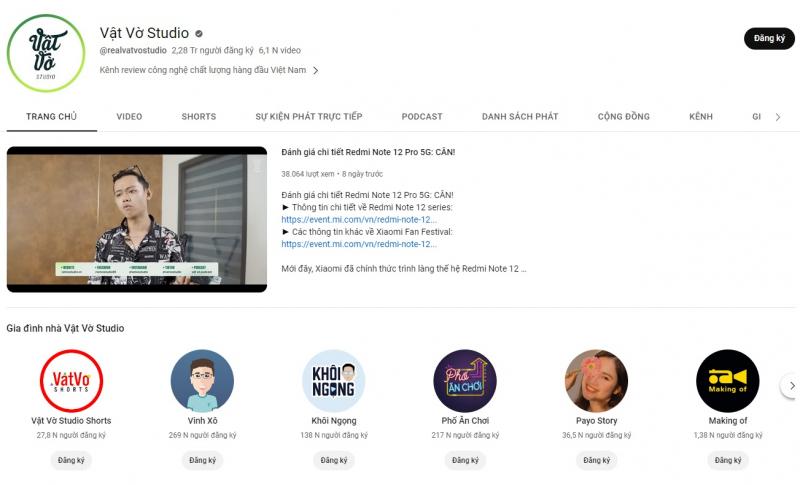Subscribe to Vật Vờ Studio with the black Đăng ký button

tap(769, 38)
